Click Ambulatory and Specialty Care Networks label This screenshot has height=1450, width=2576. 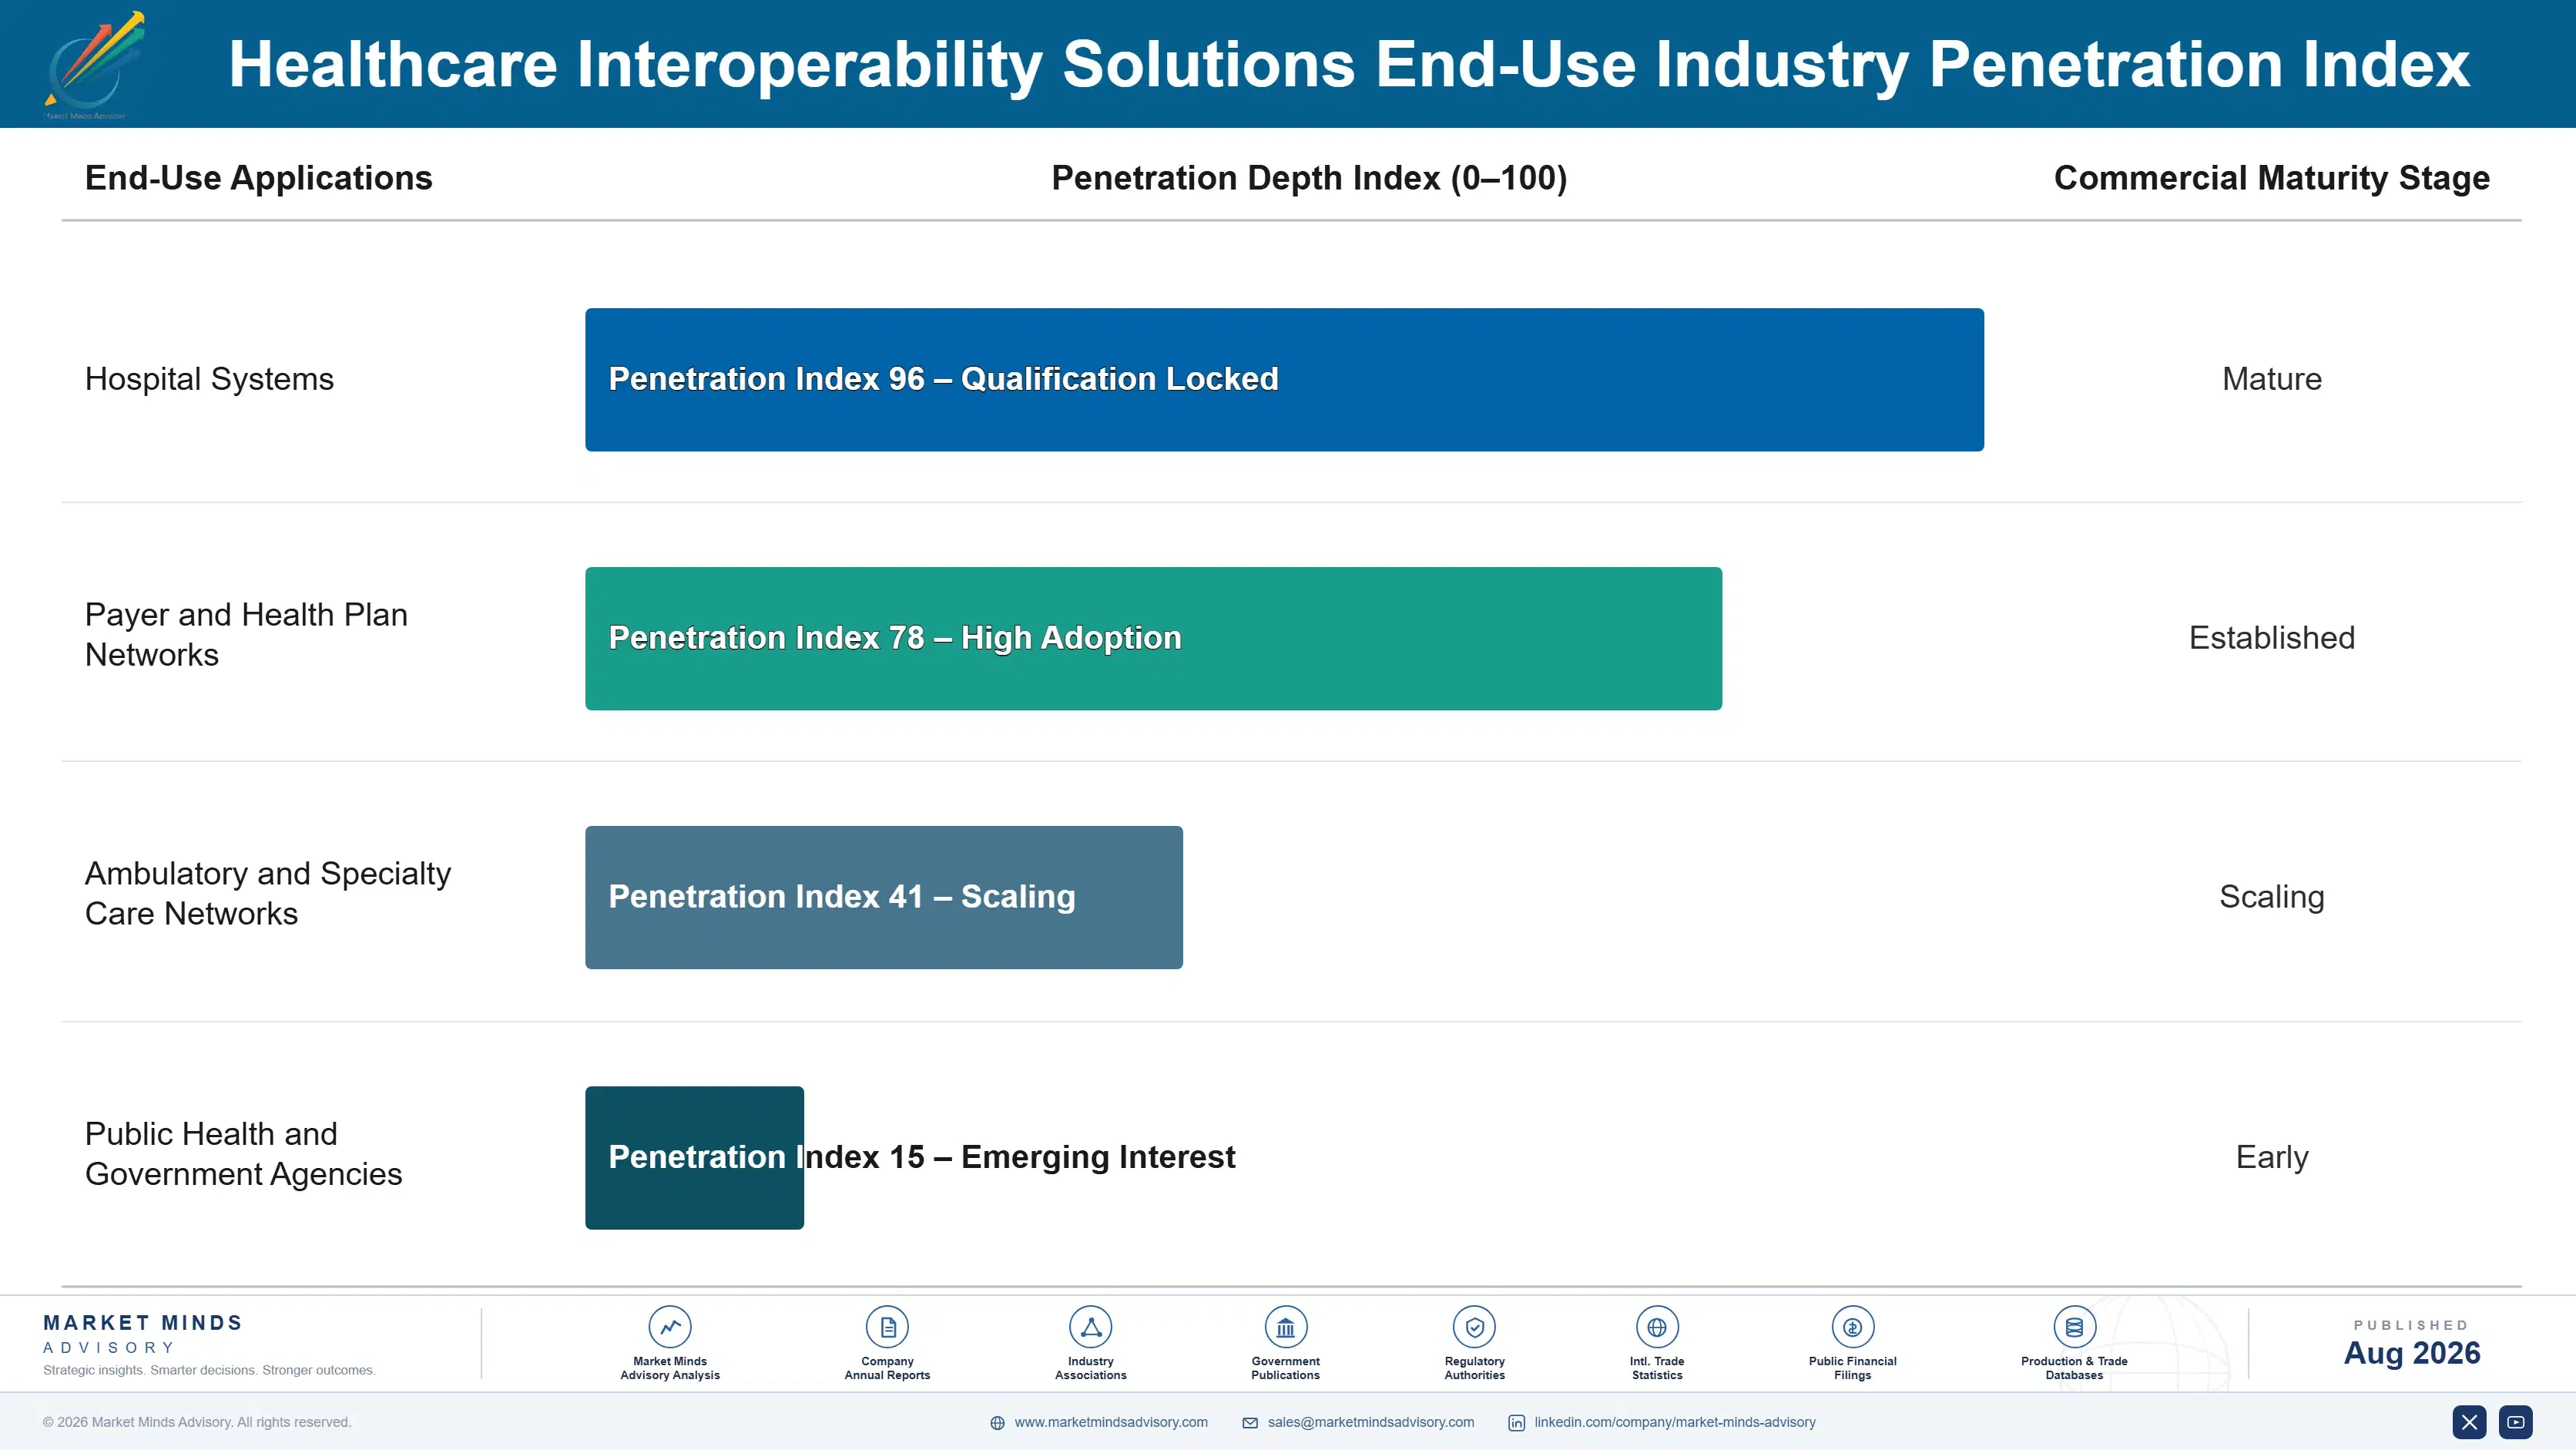(x=268, y=893)
